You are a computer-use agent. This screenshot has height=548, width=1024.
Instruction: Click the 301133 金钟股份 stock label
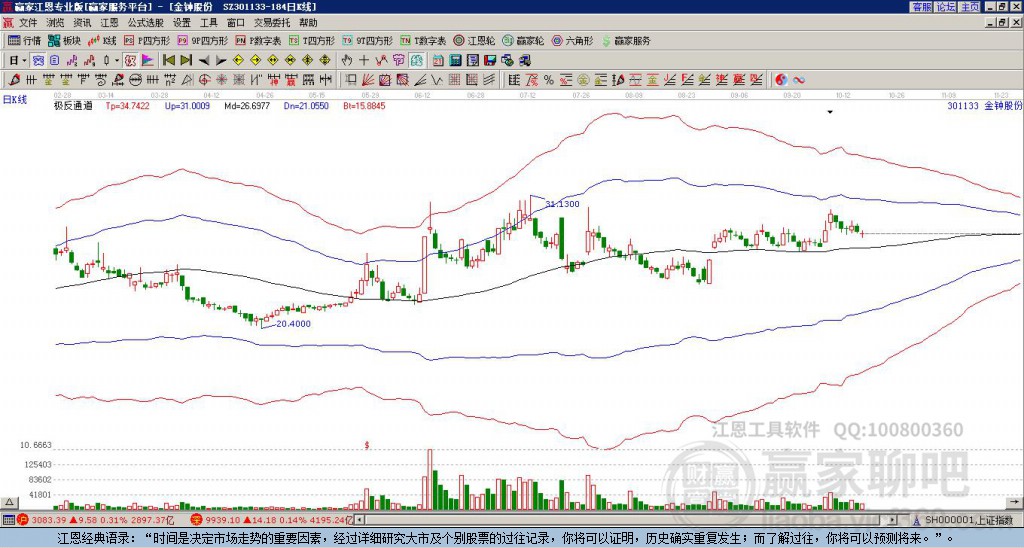(x=984, y=105)
